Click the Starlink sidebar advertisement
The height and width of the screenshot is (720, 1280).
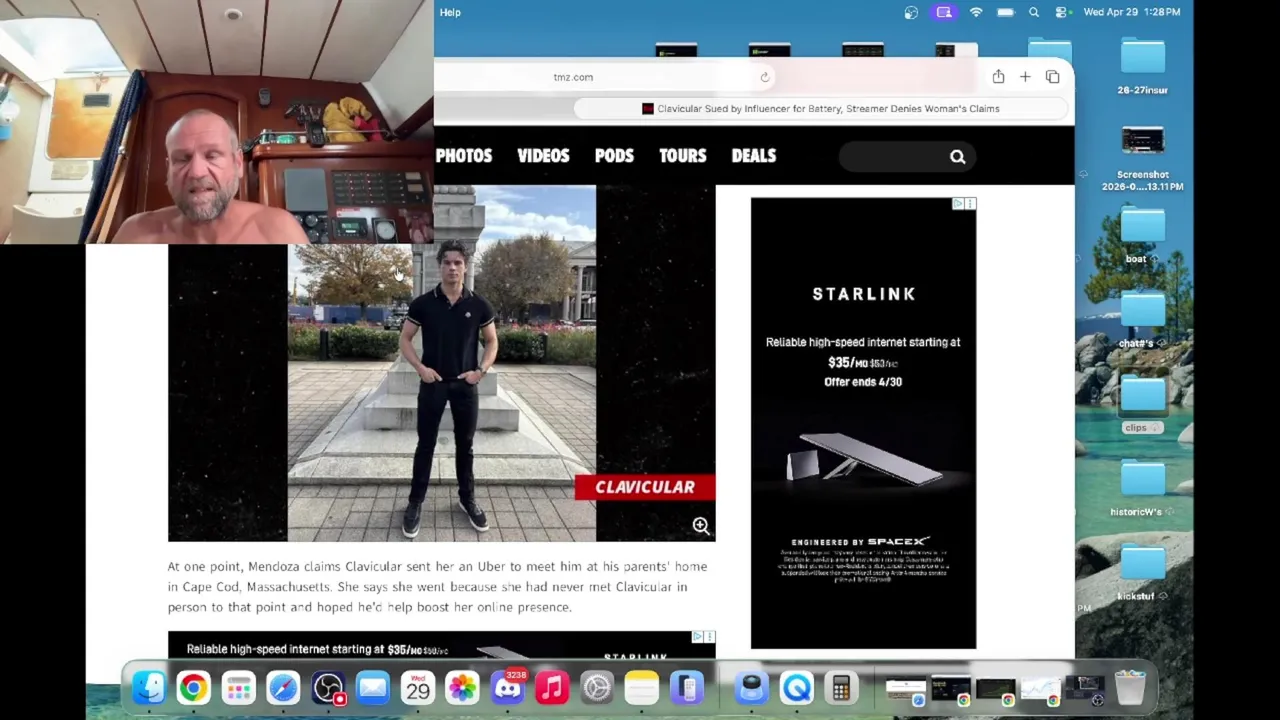pos(863,423)
